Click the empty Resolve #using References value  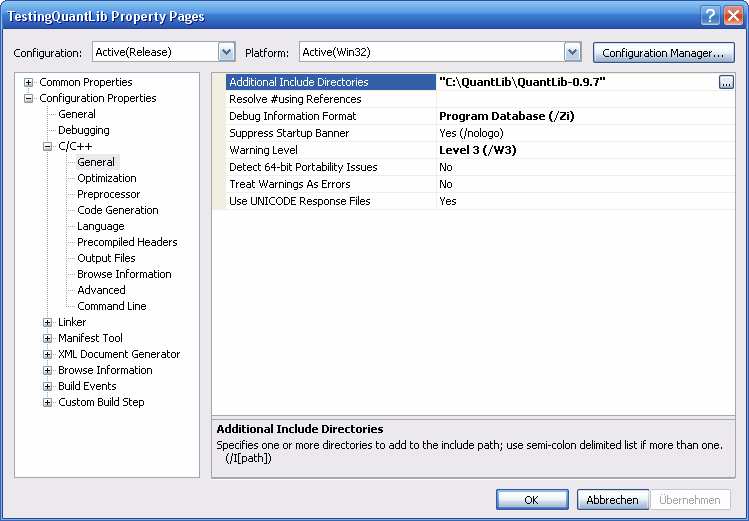point(586,99)
